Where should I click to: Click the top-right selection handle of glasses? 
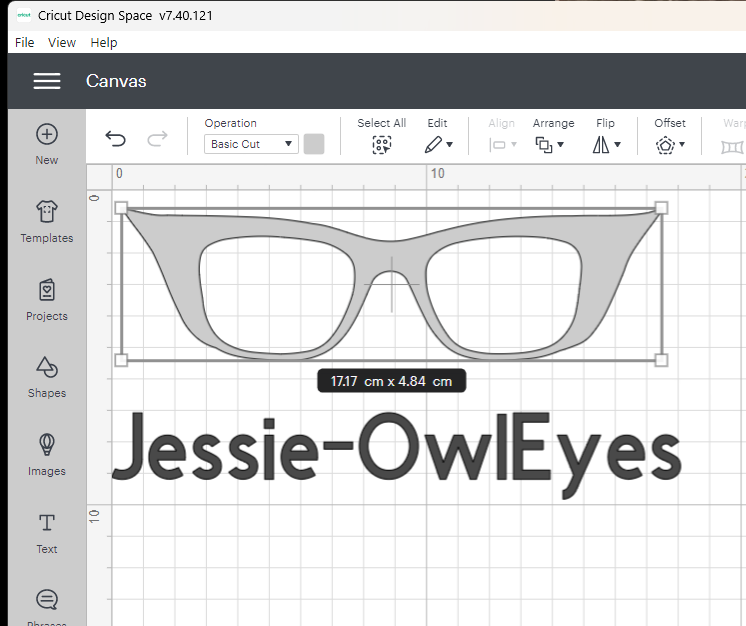coord(661,208)
